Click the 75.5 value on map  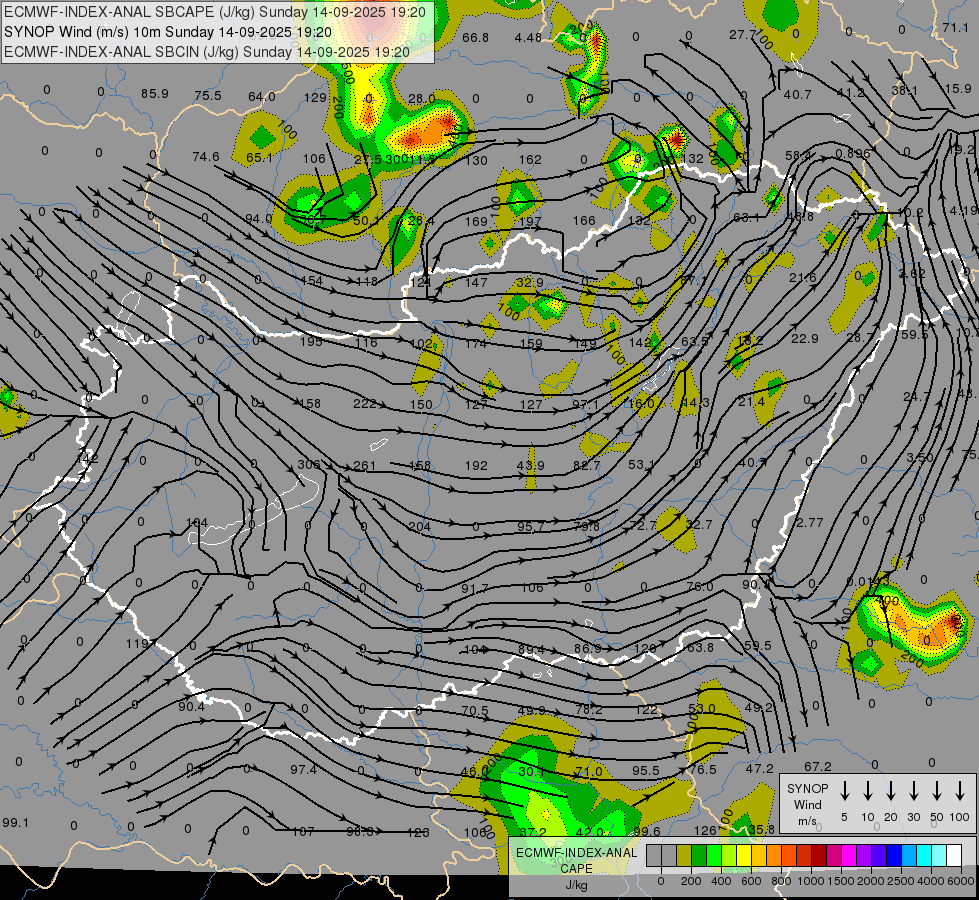[208, 96]
